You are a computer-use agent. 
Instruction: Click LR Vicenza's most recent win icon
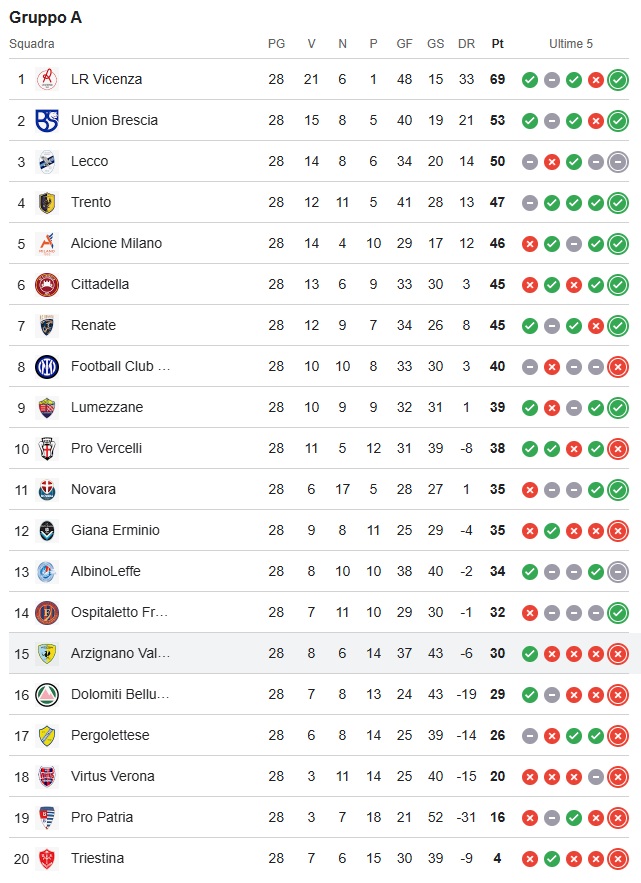pyautogui.click(x=618, y=79)
